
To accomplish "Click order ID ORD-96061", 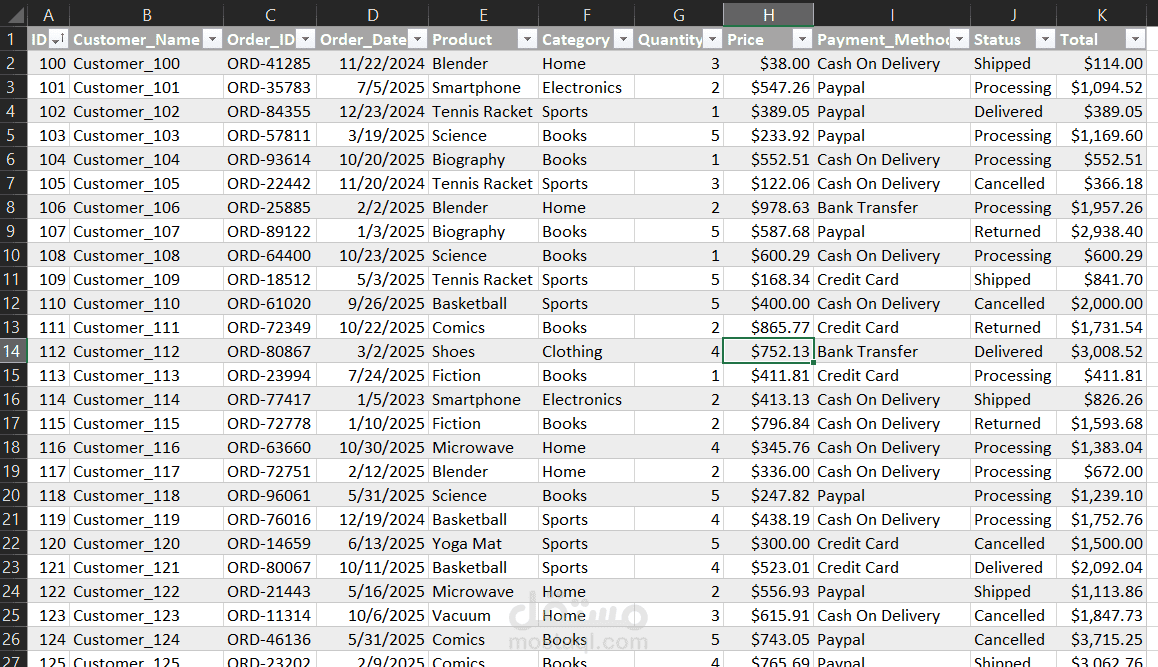I will point(270,496).
